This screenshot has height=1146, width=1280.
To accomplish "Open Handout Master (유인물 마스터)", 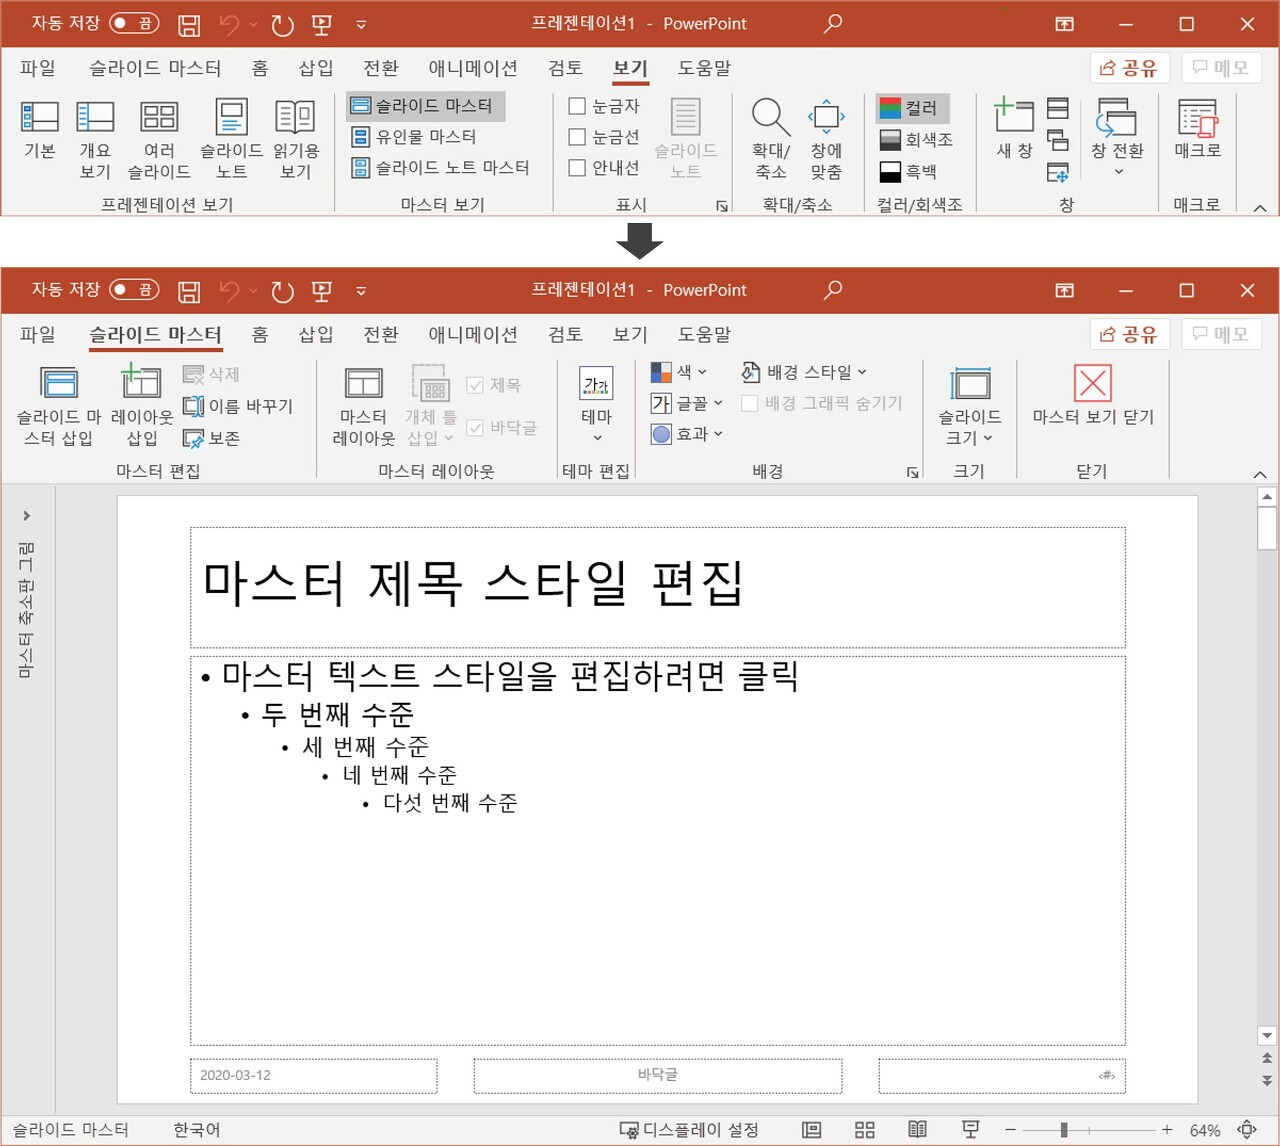I will 414,136.
